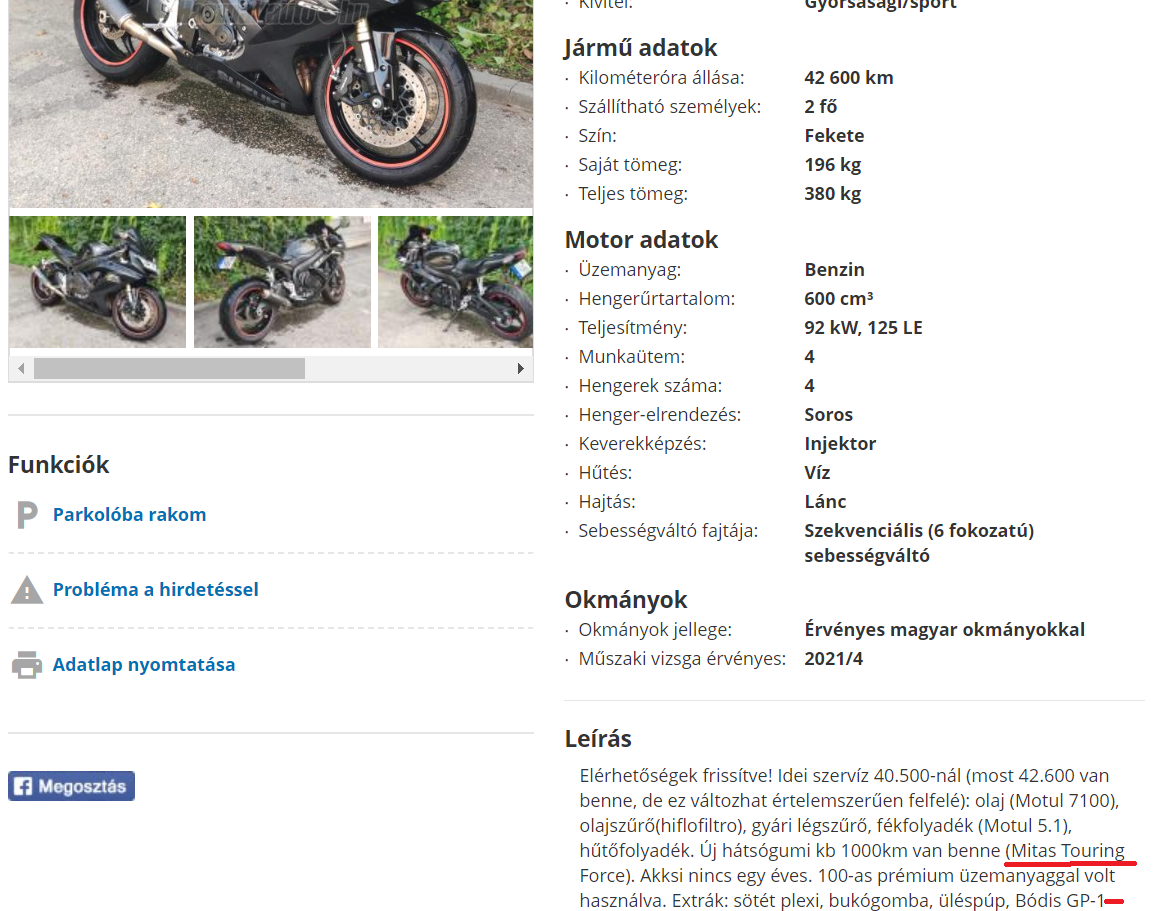Click the Okmányok heading
Image resolution: width=1174 pixels, height=911 pixels.
626,600
